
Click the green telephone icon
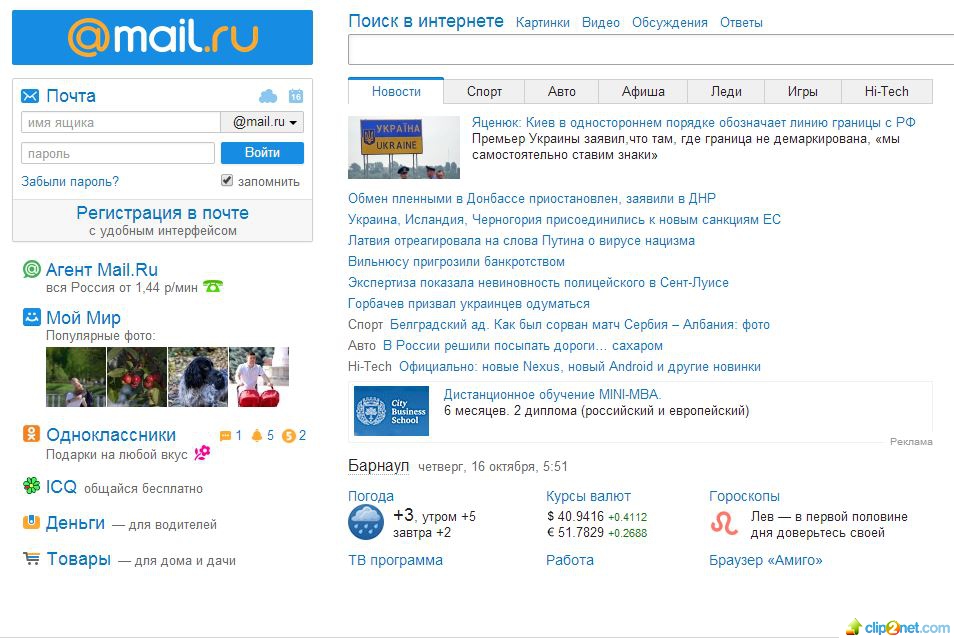[x=213, y=286]
